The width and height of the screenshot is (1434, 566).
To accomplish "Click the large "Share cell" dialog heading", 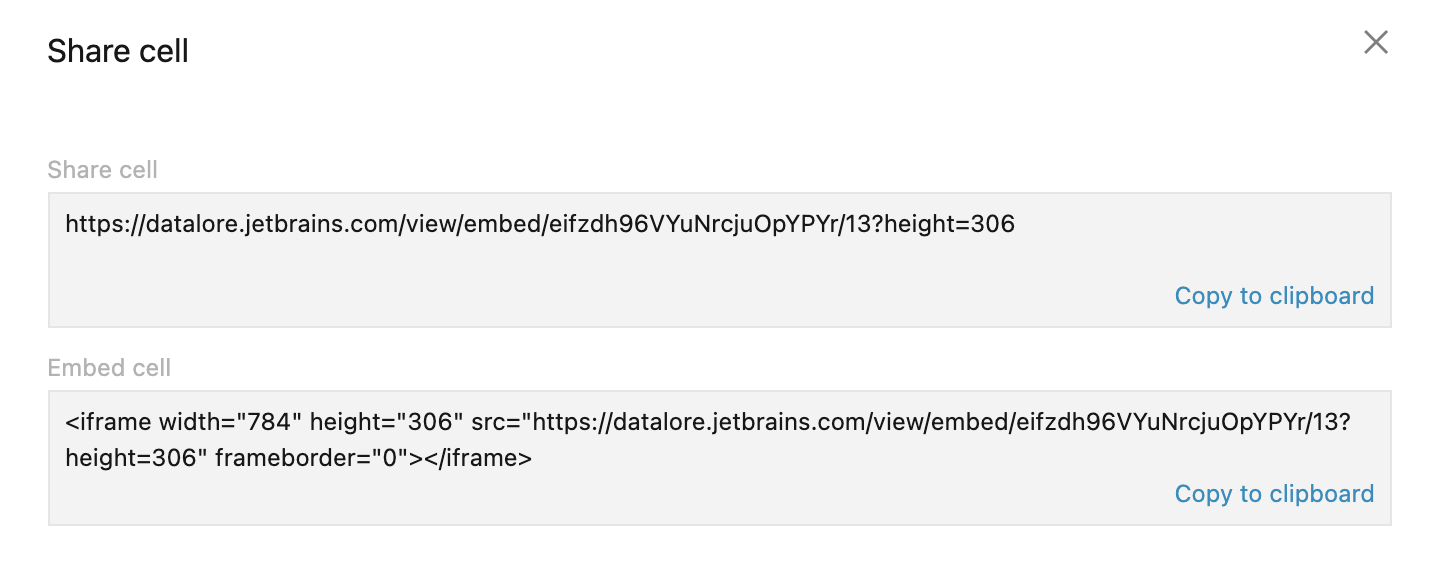I will [x=118, y=51].
